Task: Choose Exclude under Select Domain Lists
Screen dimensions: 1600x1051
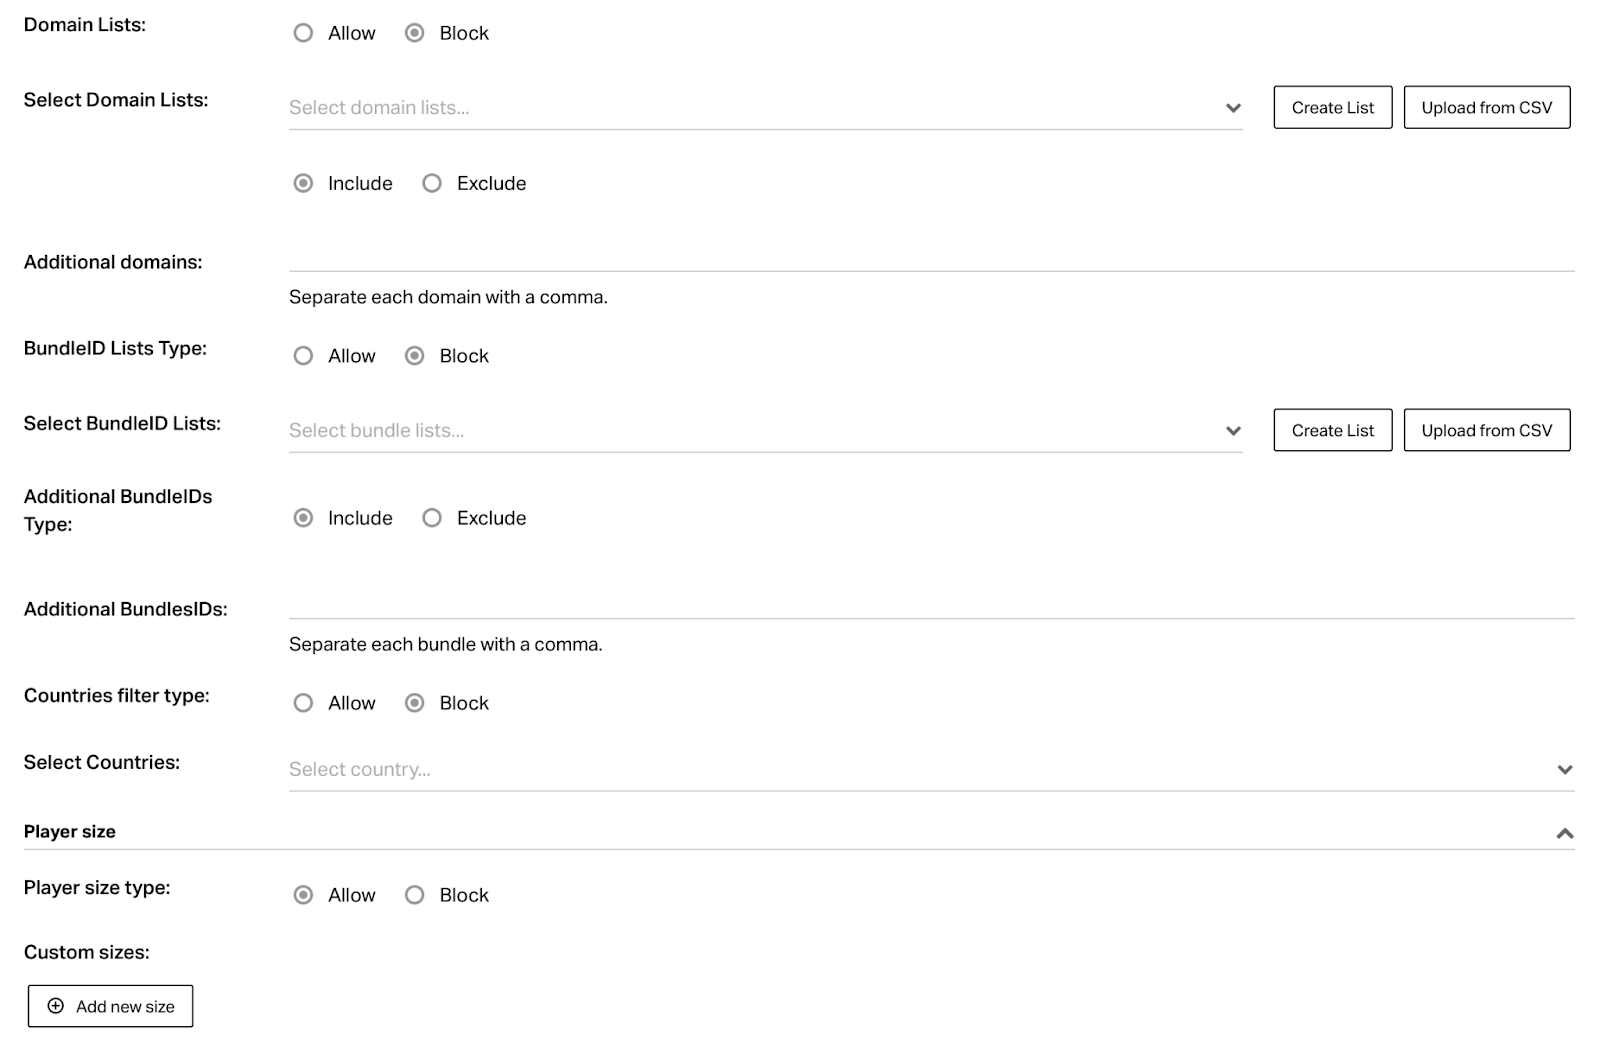Action: [432, 183]
